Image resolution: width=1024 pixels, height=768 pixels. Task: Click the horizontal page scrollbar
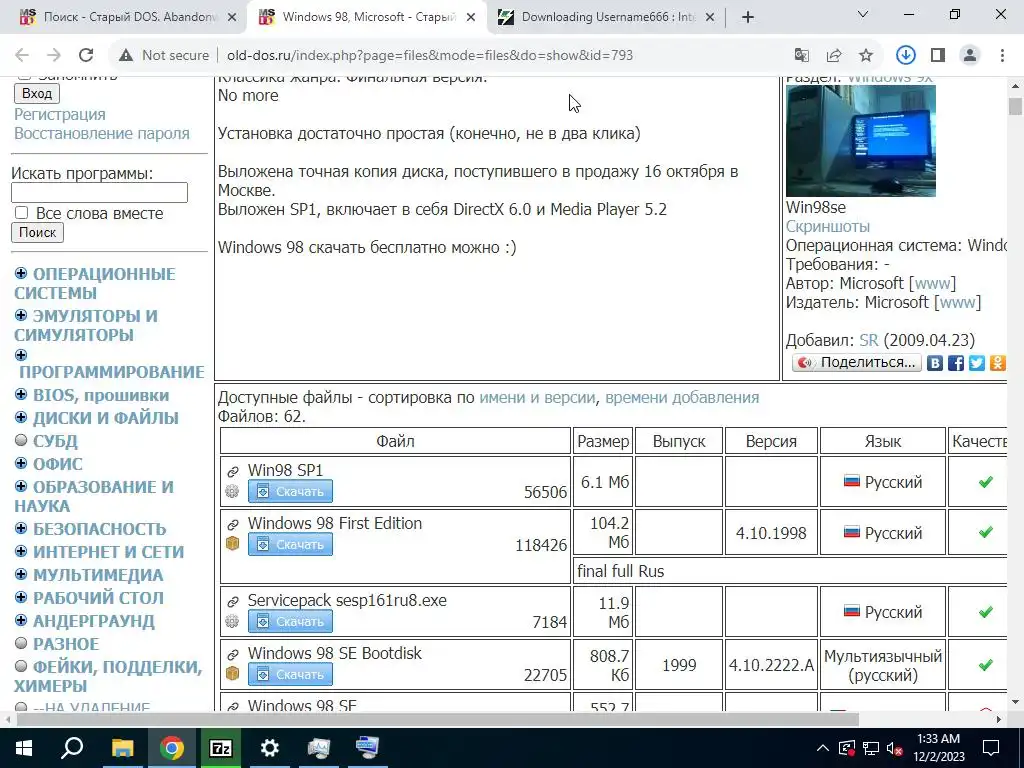pos(438,719)
